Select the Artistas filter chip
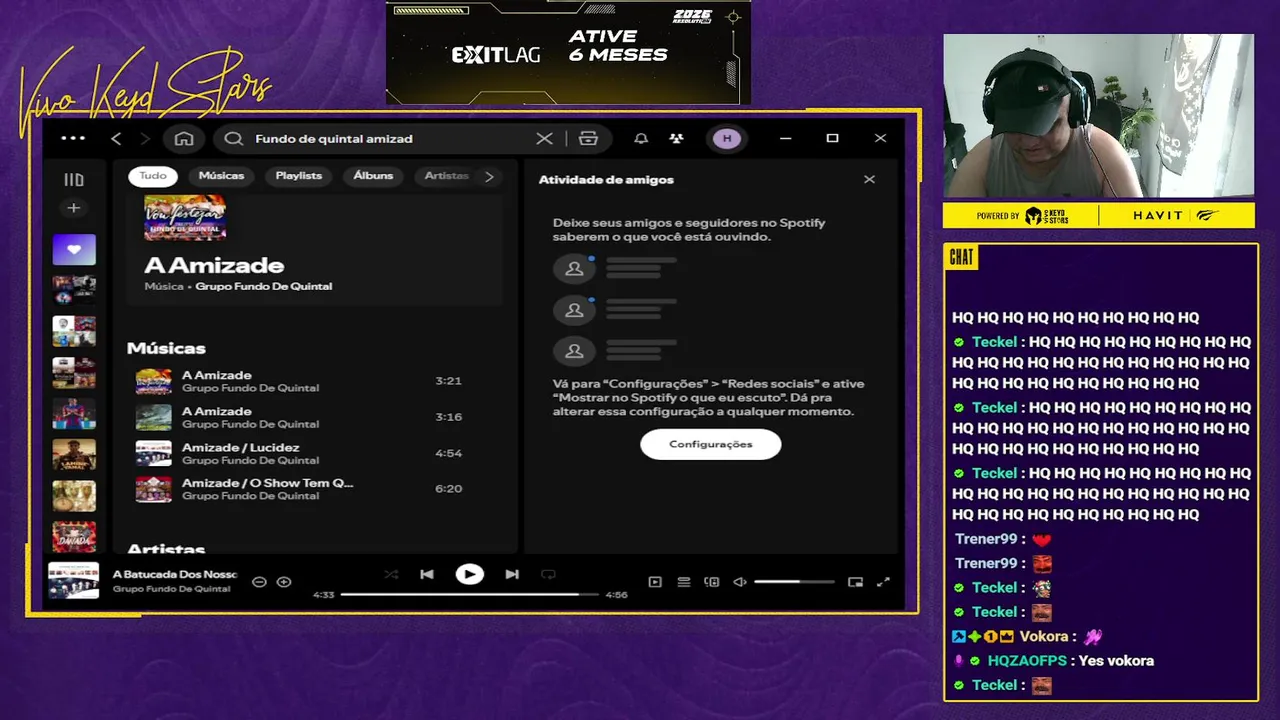Viewport: 1280px width, 720px height. pos(446,176)
